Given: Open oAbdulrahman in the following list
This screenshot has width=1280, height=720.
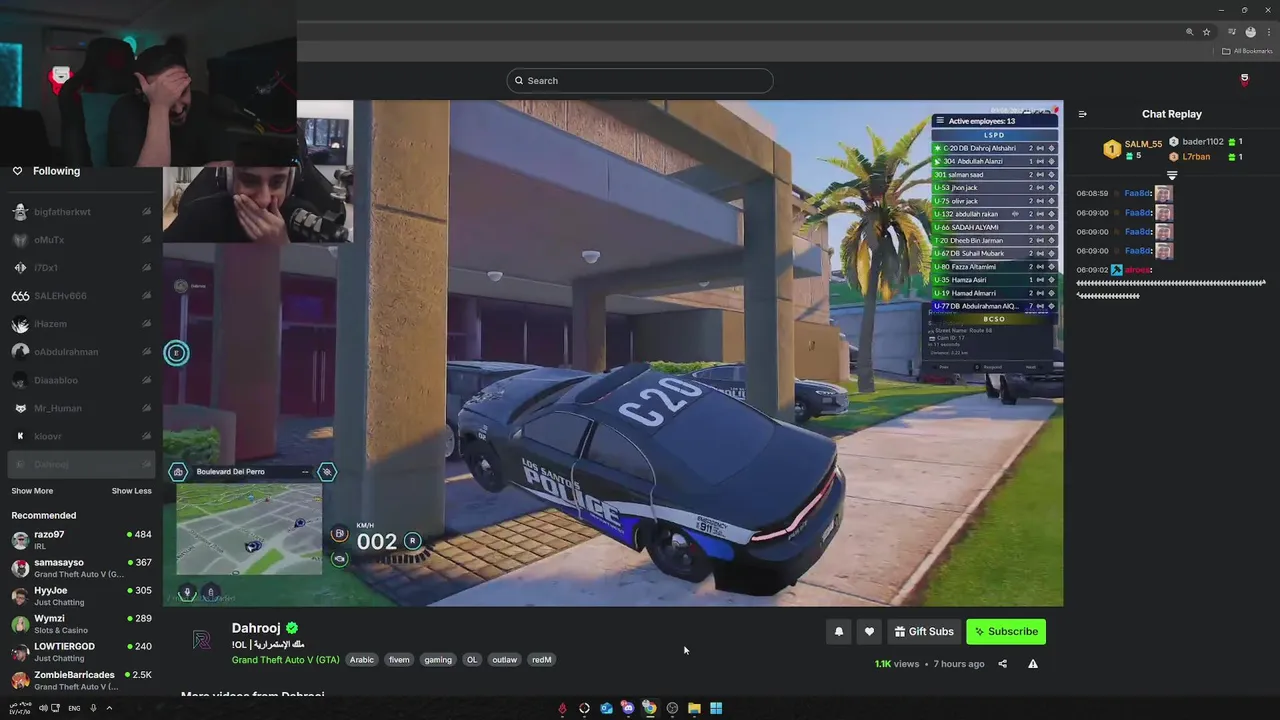Looking at the screenshot, I should pyautogui.click(x=81, y=352).
